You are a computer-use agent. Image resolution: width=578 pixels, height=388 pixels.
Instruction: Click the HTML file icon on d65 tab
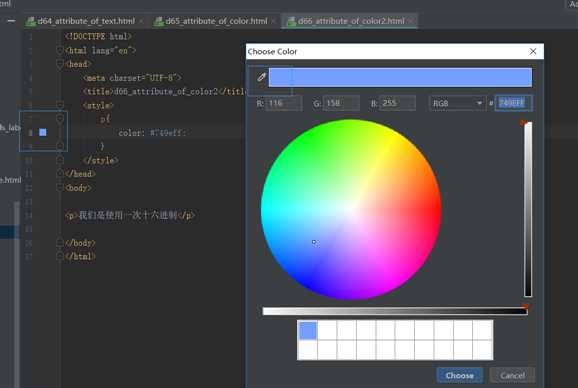[159, 21]
